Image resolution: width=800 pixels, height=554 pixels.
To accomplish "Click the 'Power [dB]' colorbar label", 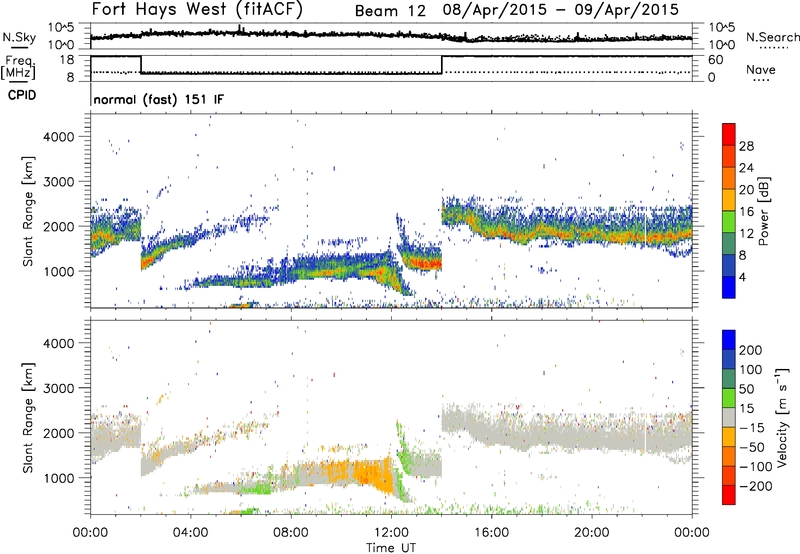I will tap(763, 211).
